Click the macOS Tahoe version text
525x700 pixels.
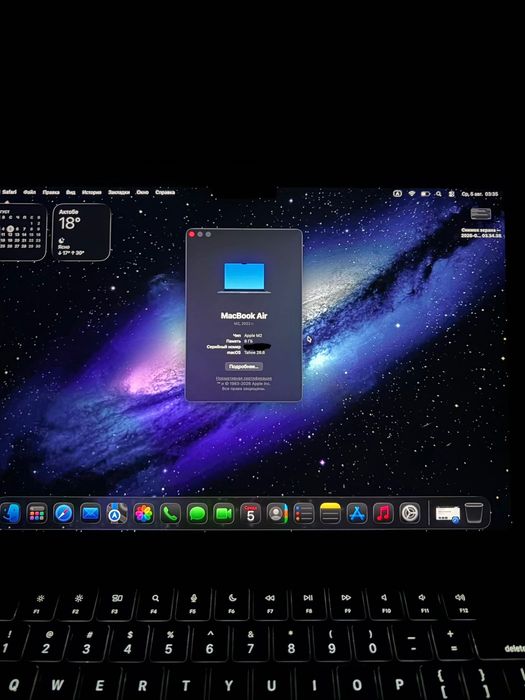(254, 352)
